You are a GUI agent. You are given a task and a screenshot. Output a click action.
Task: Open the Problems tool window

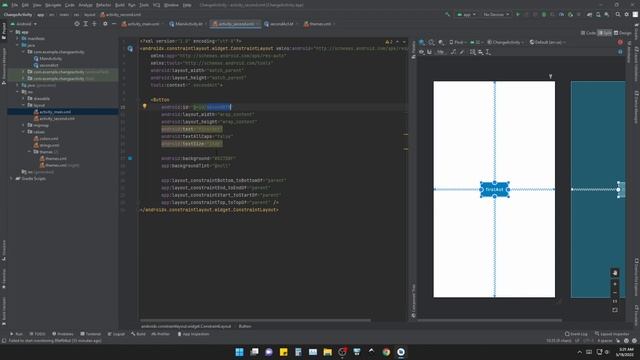pyautogui.click(x=63, y=334)
